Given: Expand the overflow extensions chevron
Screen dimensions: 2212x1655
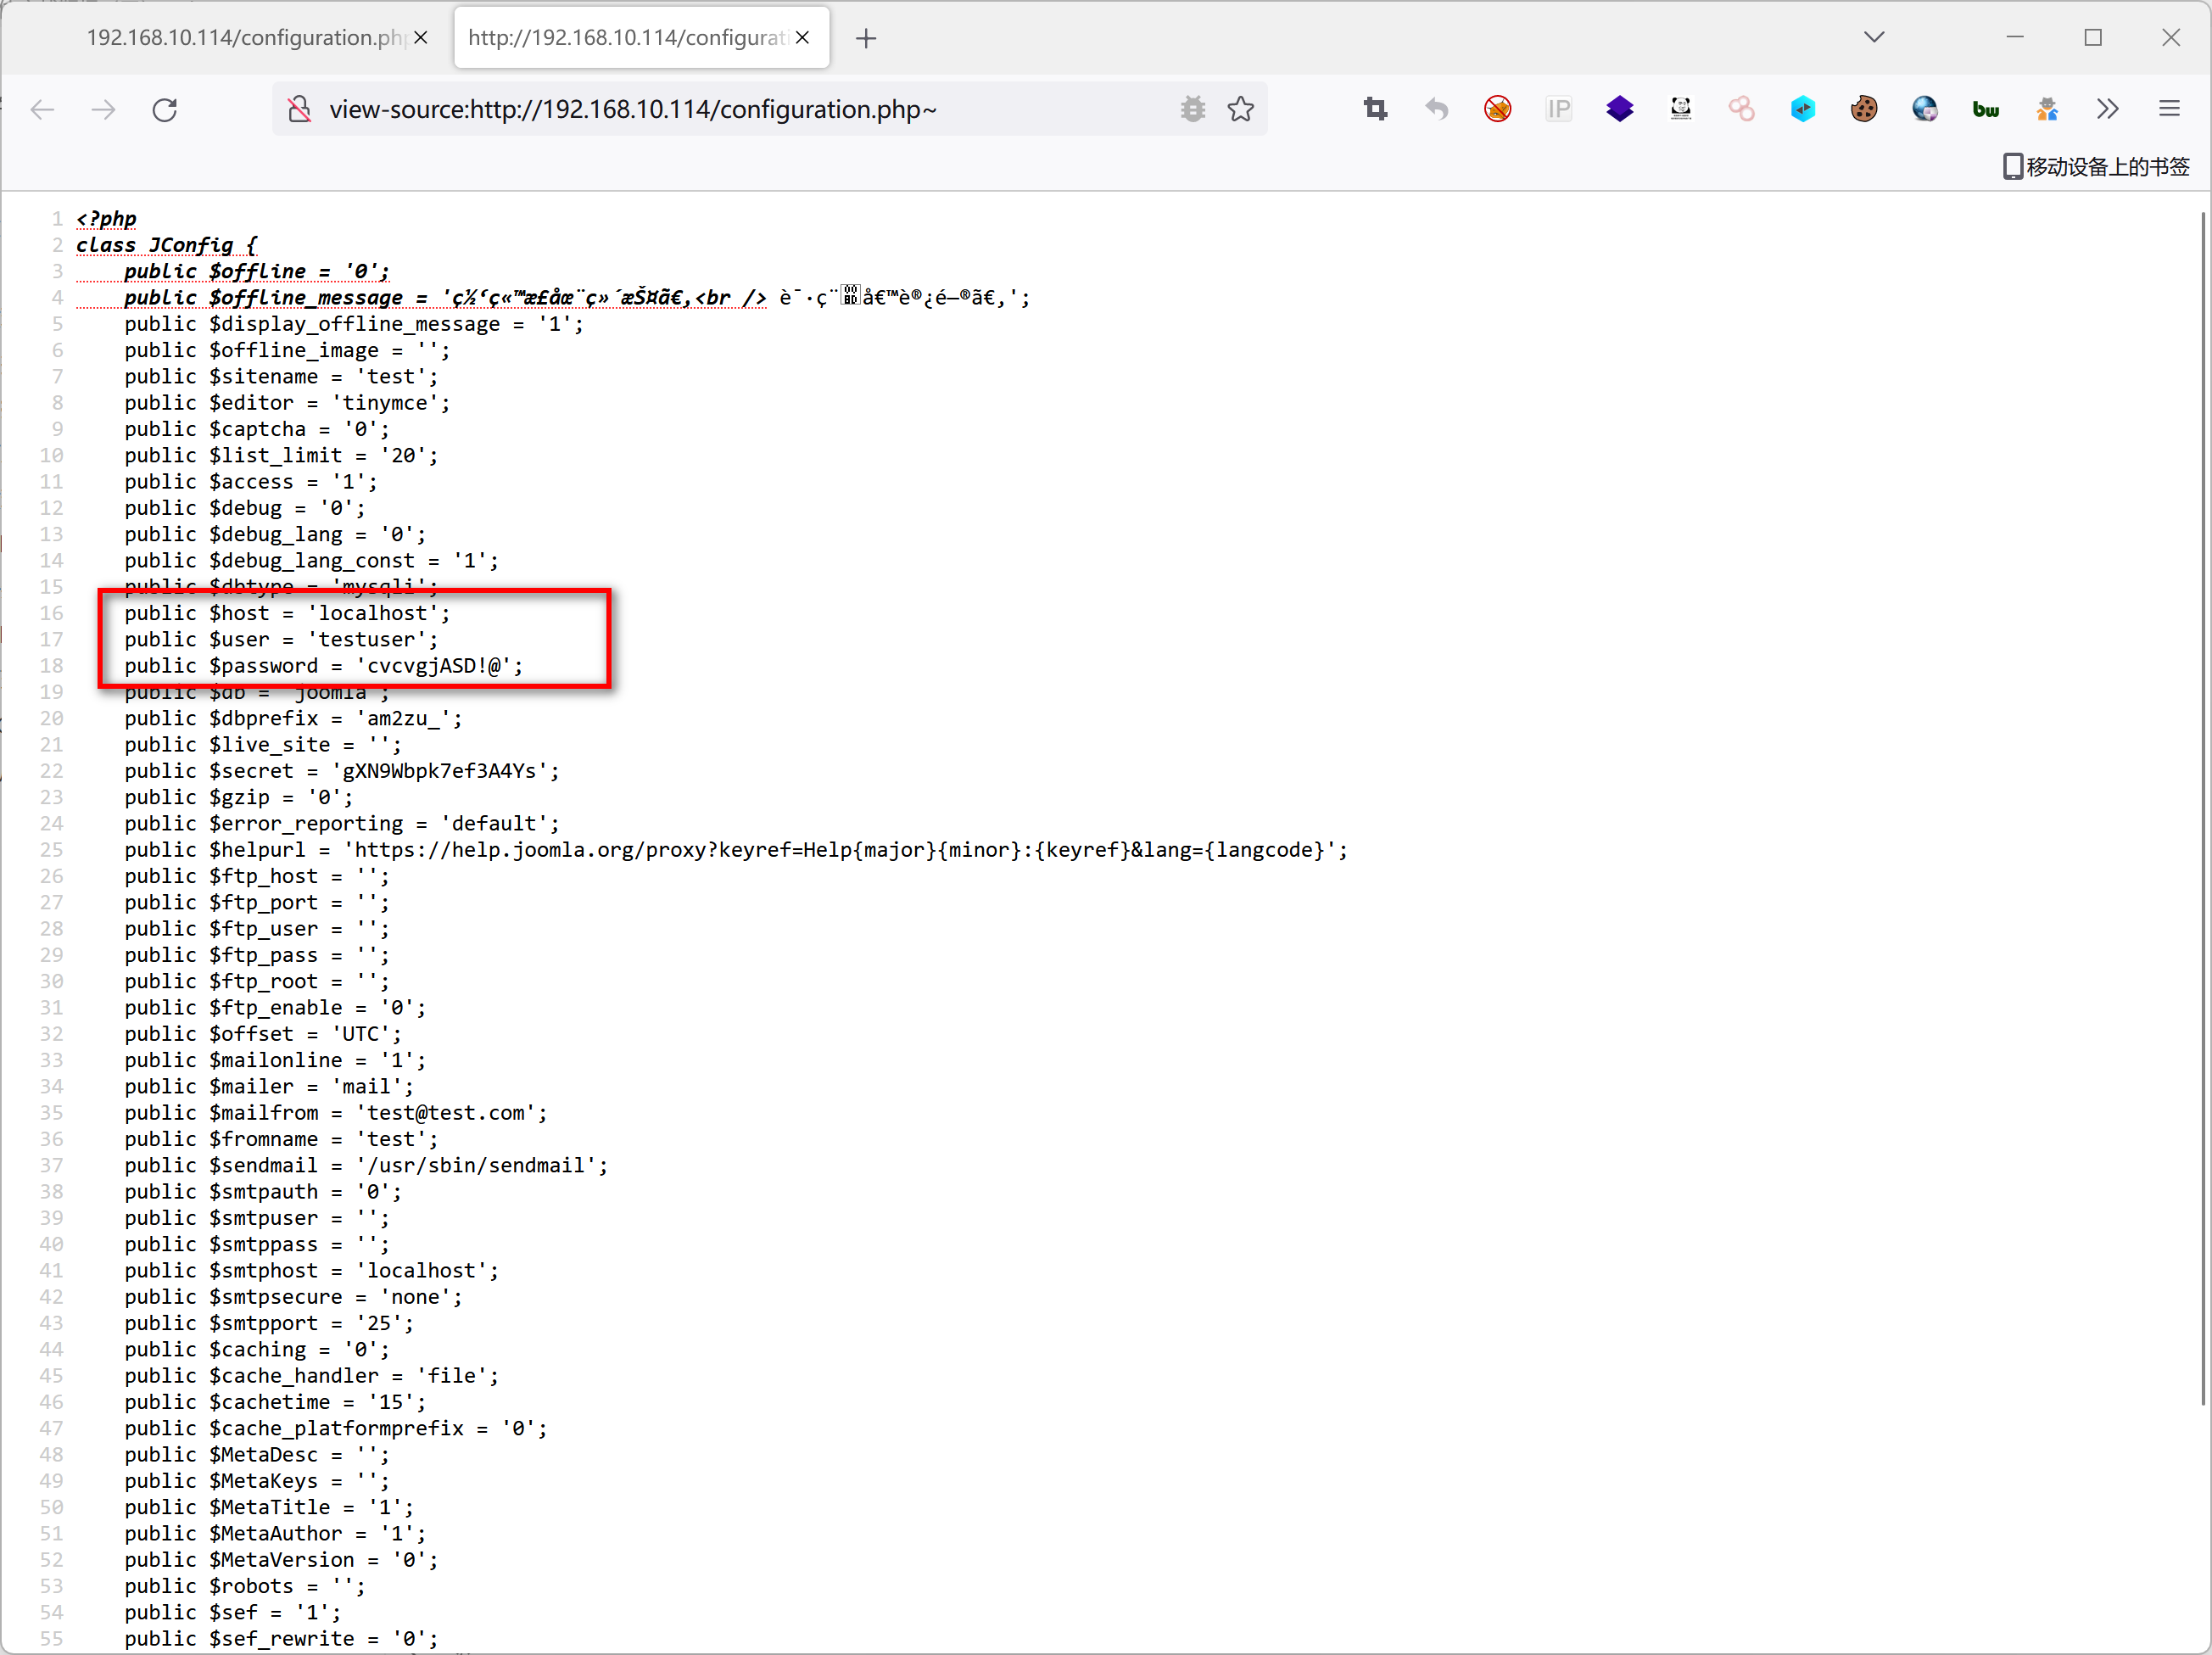Looking at the screenshot, I should coord(2108,109).
